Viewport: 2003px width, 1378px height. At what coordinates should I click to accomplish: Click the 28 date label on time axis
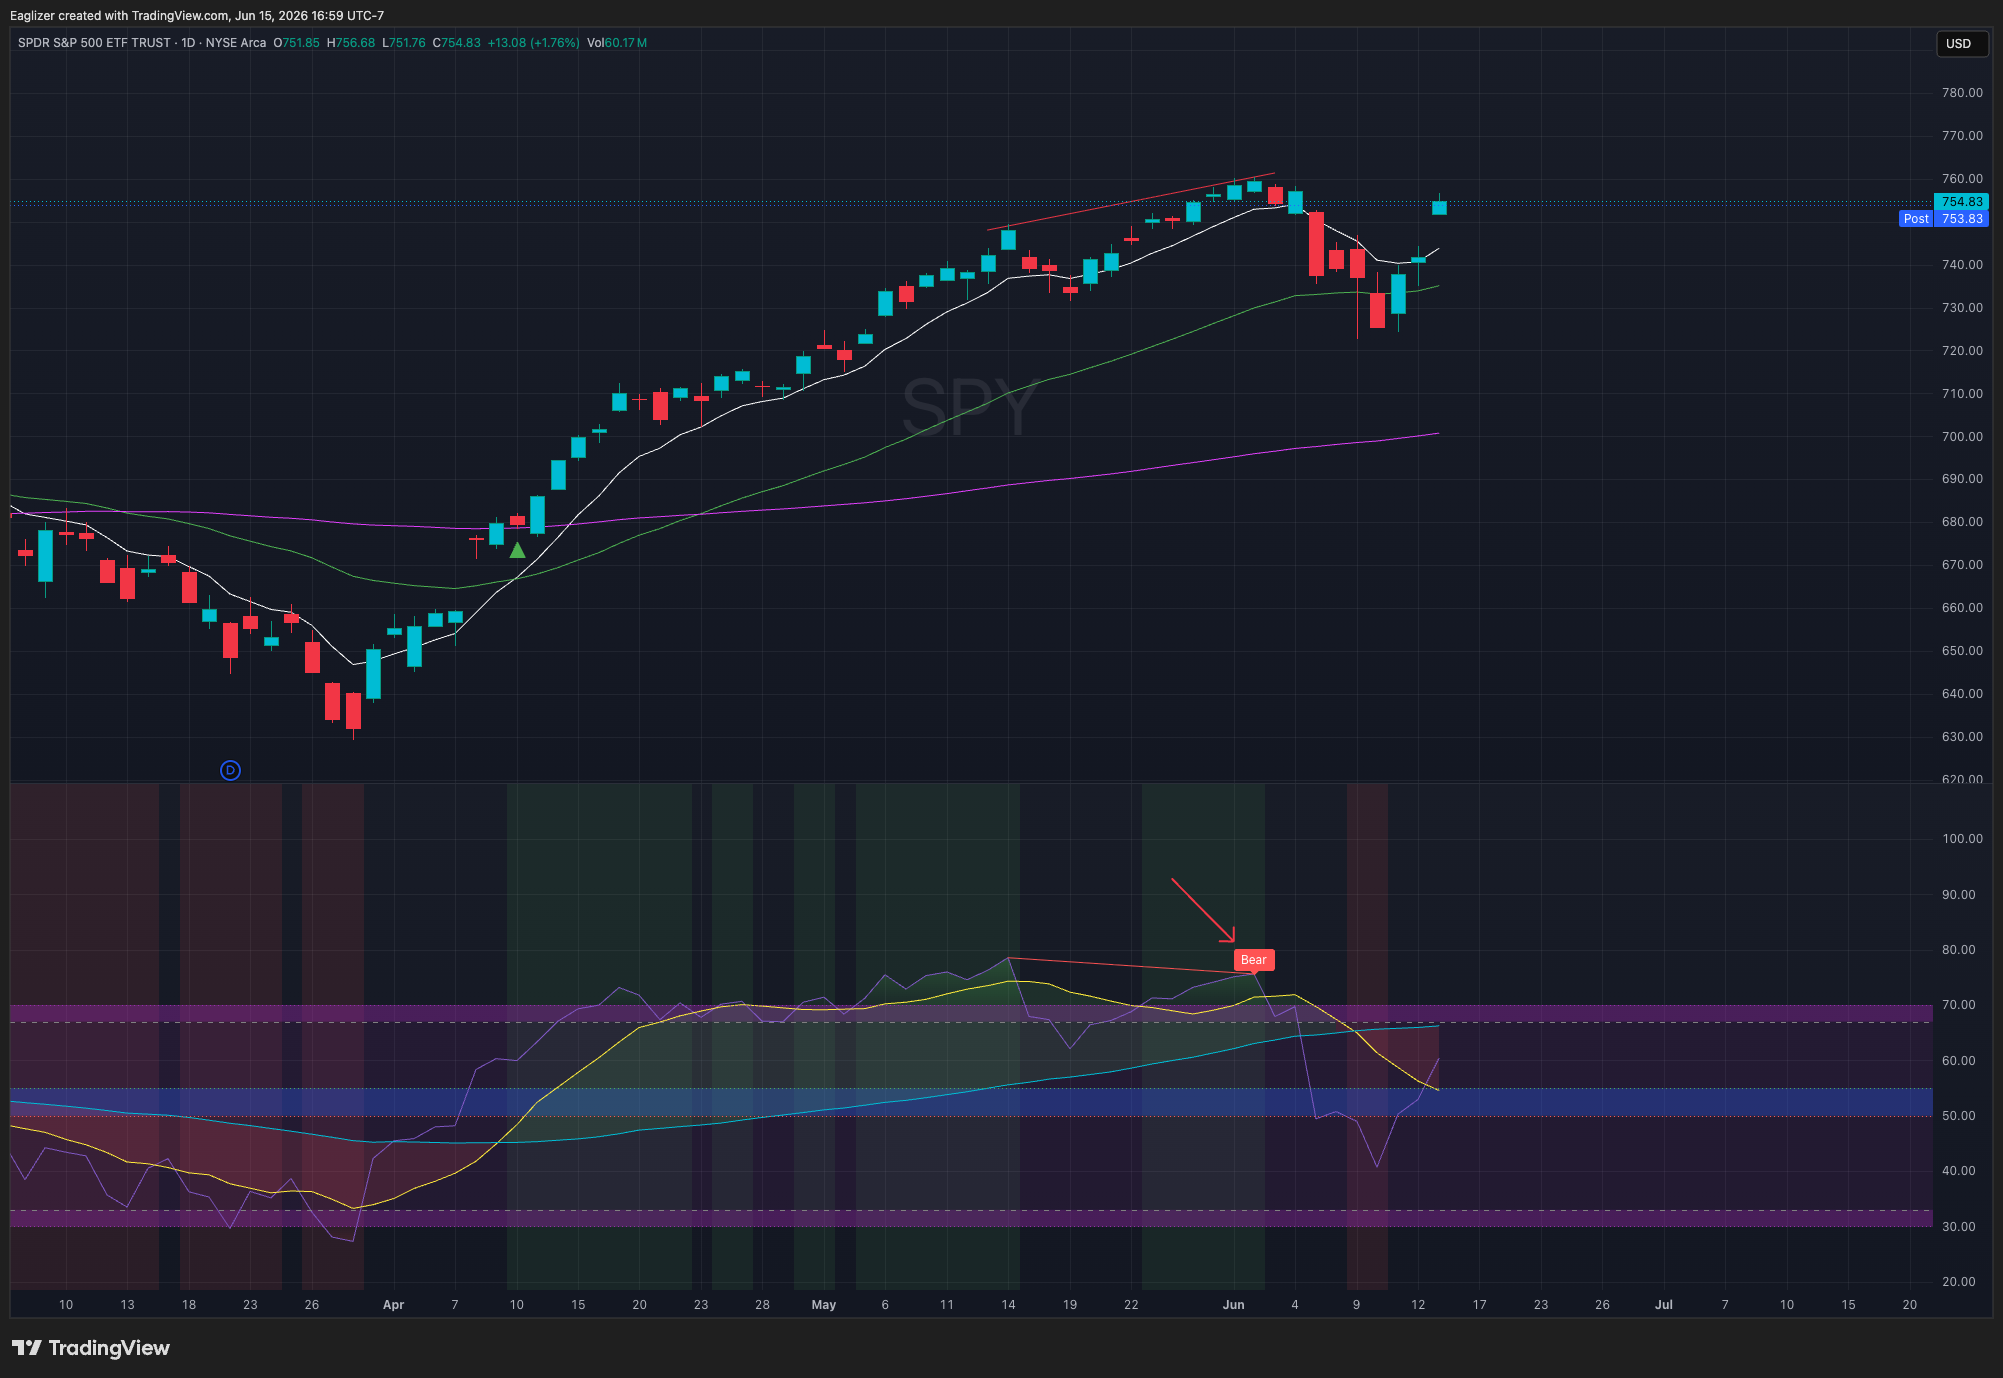(x=762, y=1305)
